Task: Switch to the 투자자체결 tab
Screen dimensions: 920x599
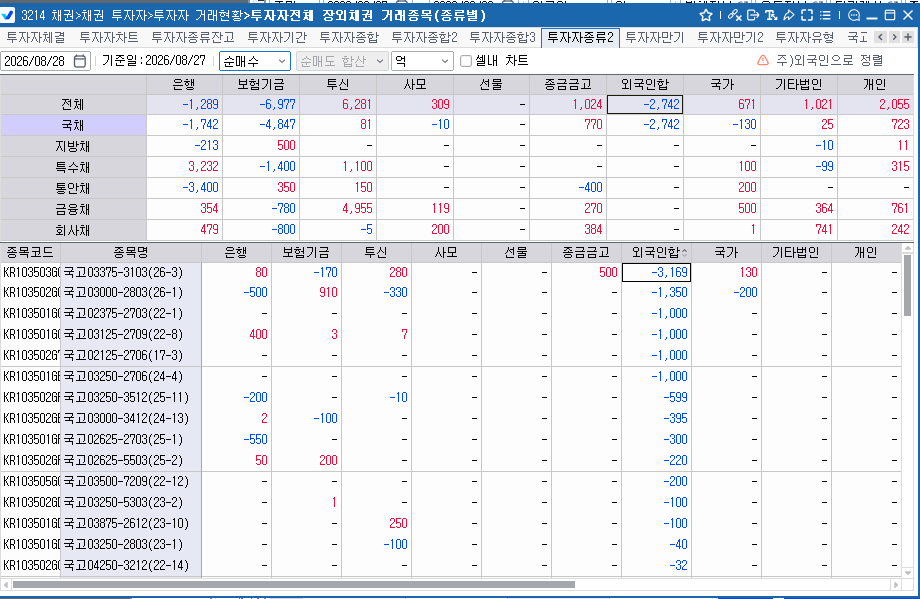Action: (36, 38)
